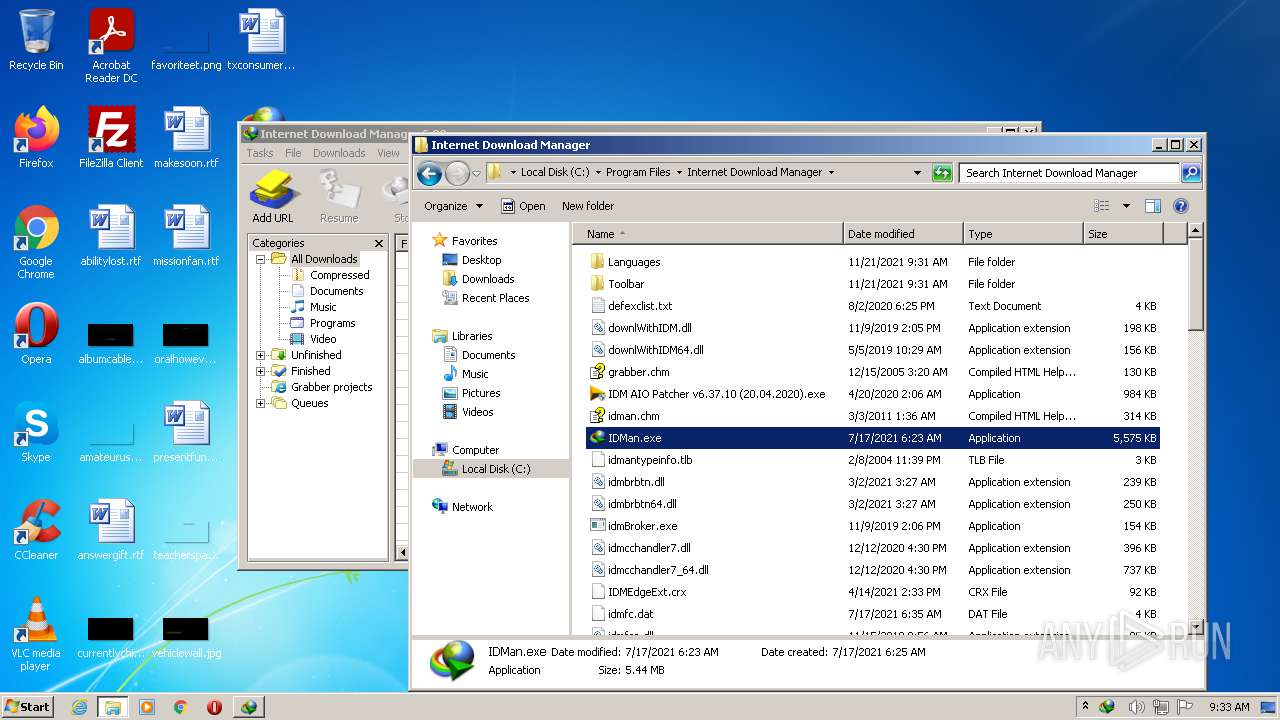Select Local Disk (C:) in navigation pane
Screen dimensions: 1280x720
496,469
